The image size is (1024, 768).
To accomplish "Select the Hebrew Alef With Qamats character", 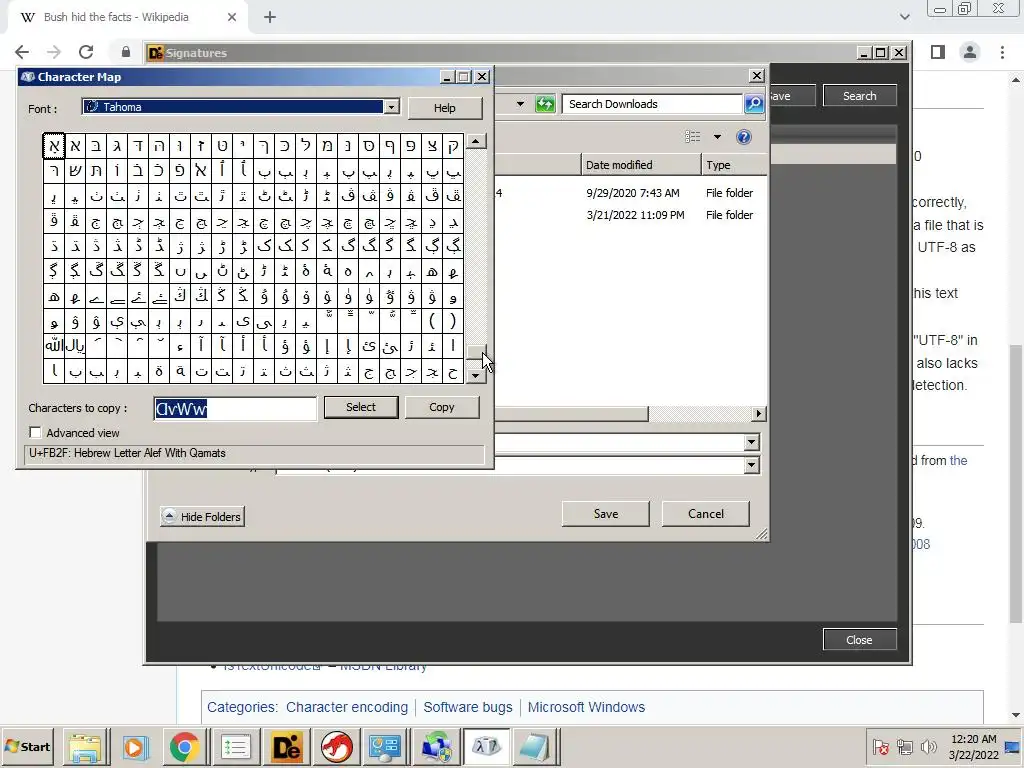I will coord(54,146).
